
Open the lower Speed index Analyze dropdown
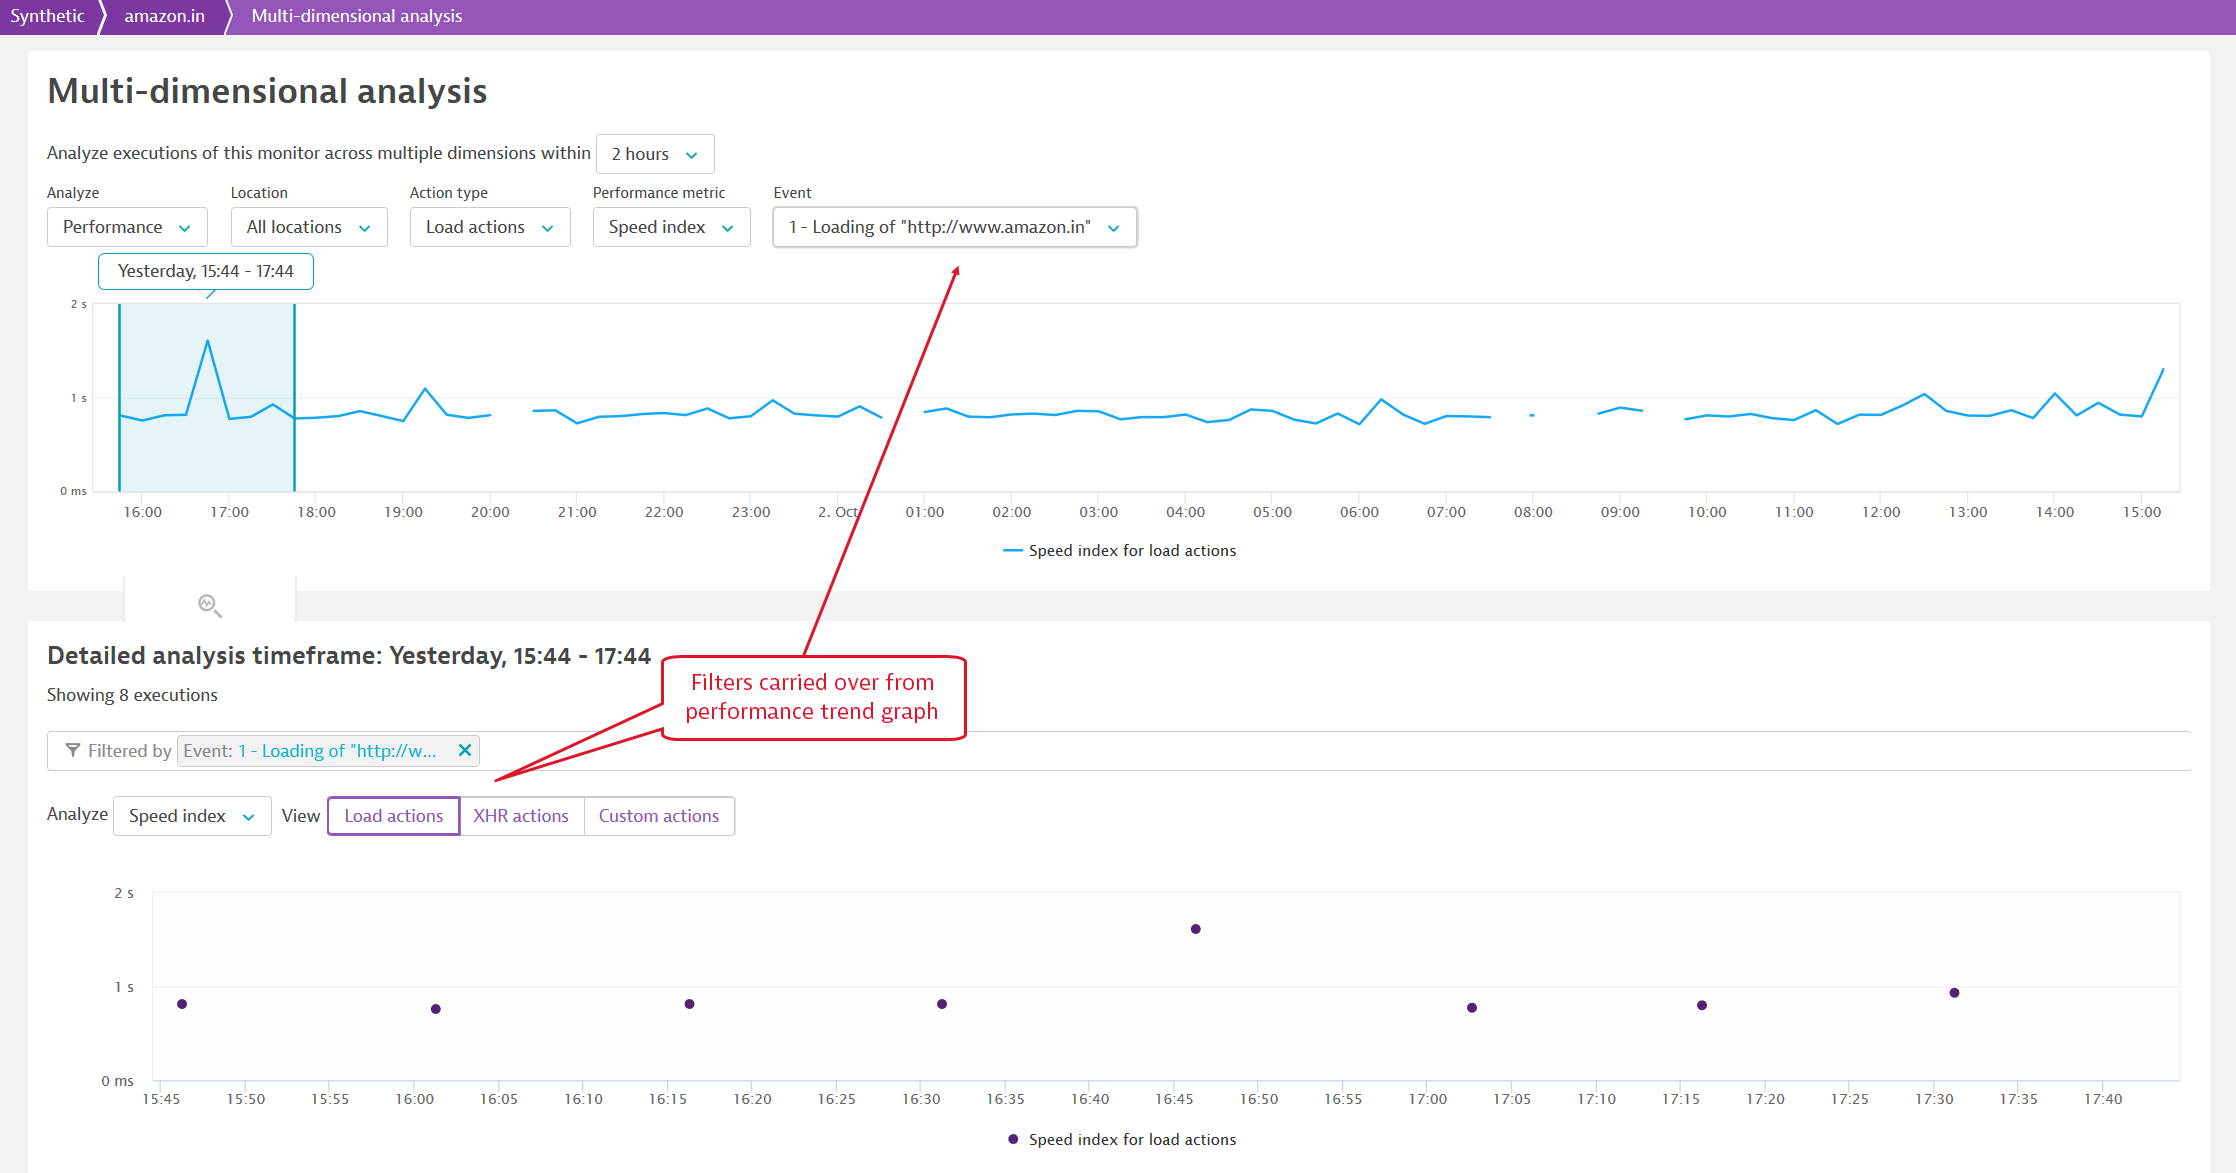point(192,816)
